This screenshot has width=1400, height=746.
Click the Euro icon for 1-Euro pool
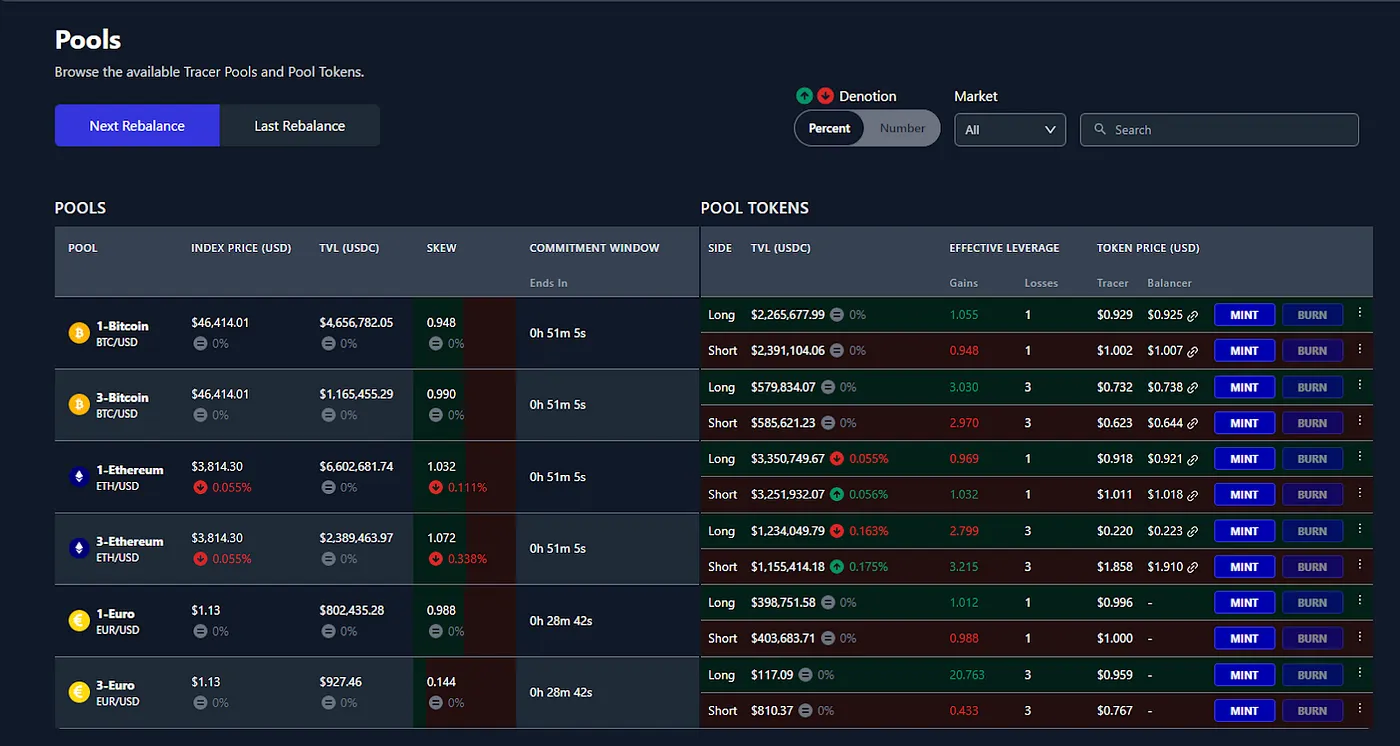pos(79,621)
